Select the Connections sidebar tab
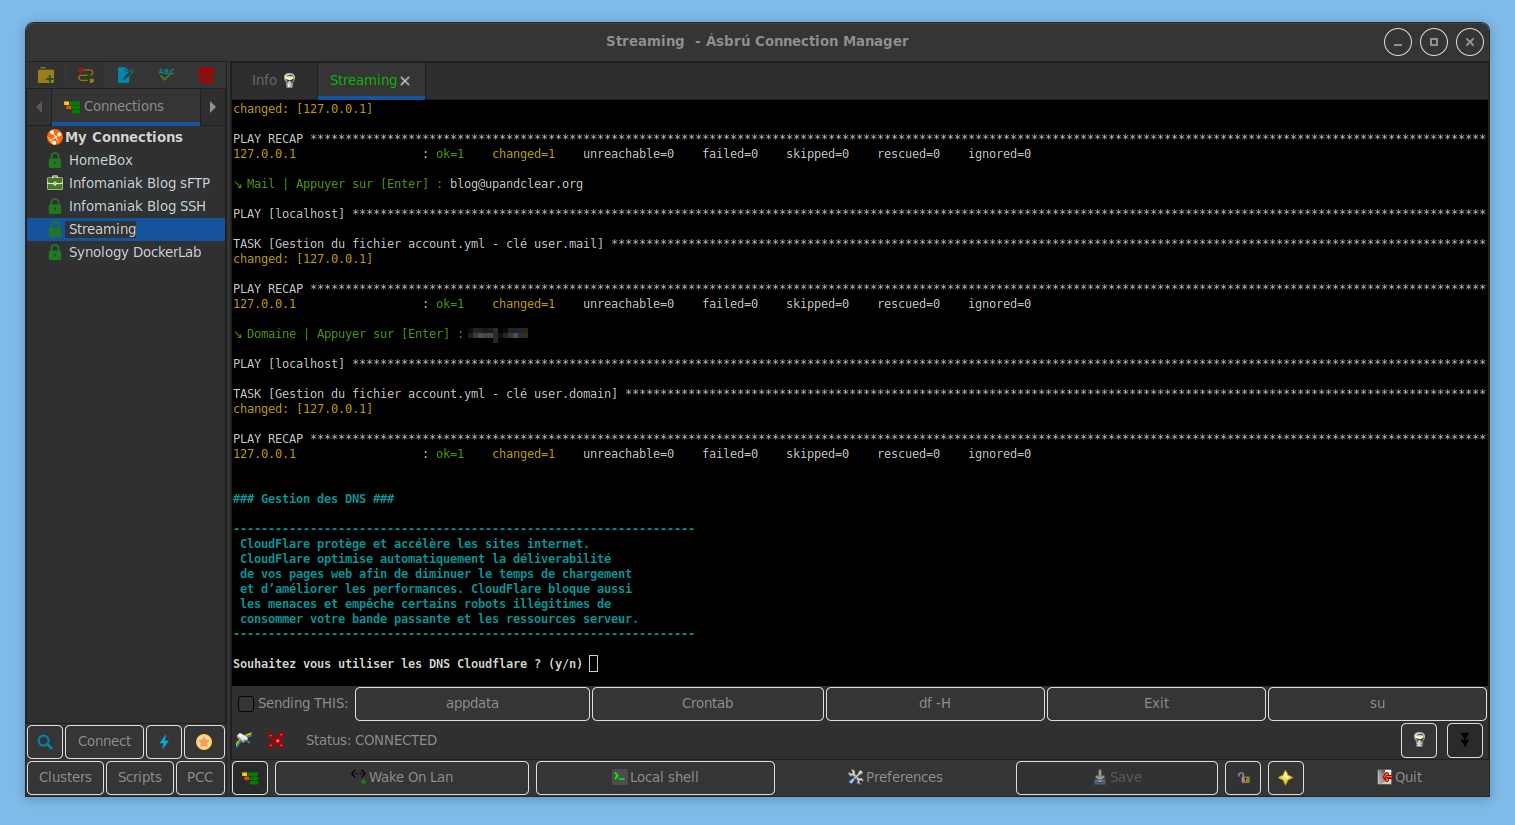Screen dimensions: 1515x825 point(124,106)
